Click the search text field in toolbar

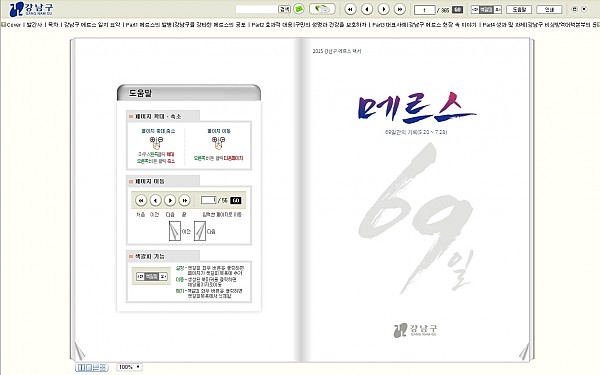[256, 9]
